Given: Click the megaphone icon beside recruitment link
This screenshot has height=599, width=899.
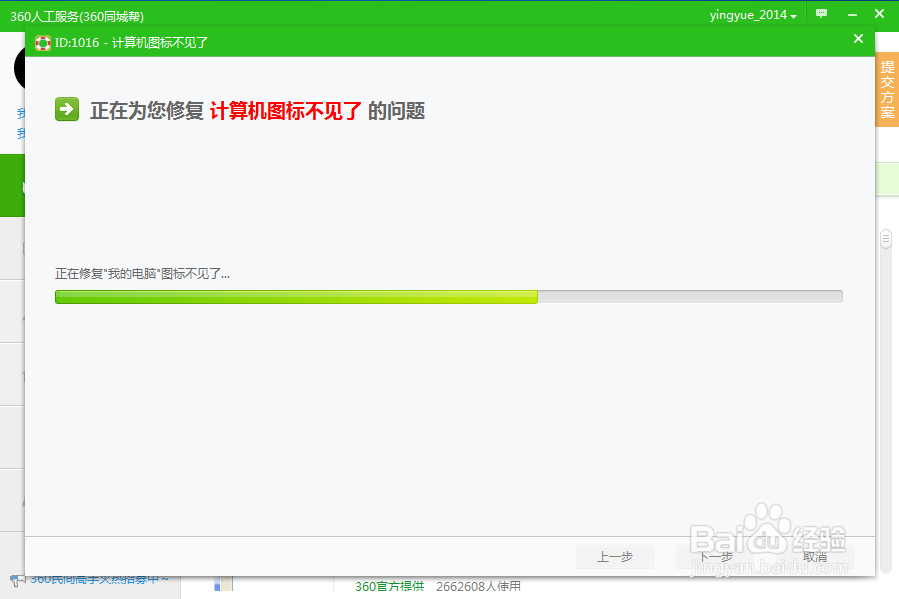Looking at the screenshot, I should click(x=18, y=581).
